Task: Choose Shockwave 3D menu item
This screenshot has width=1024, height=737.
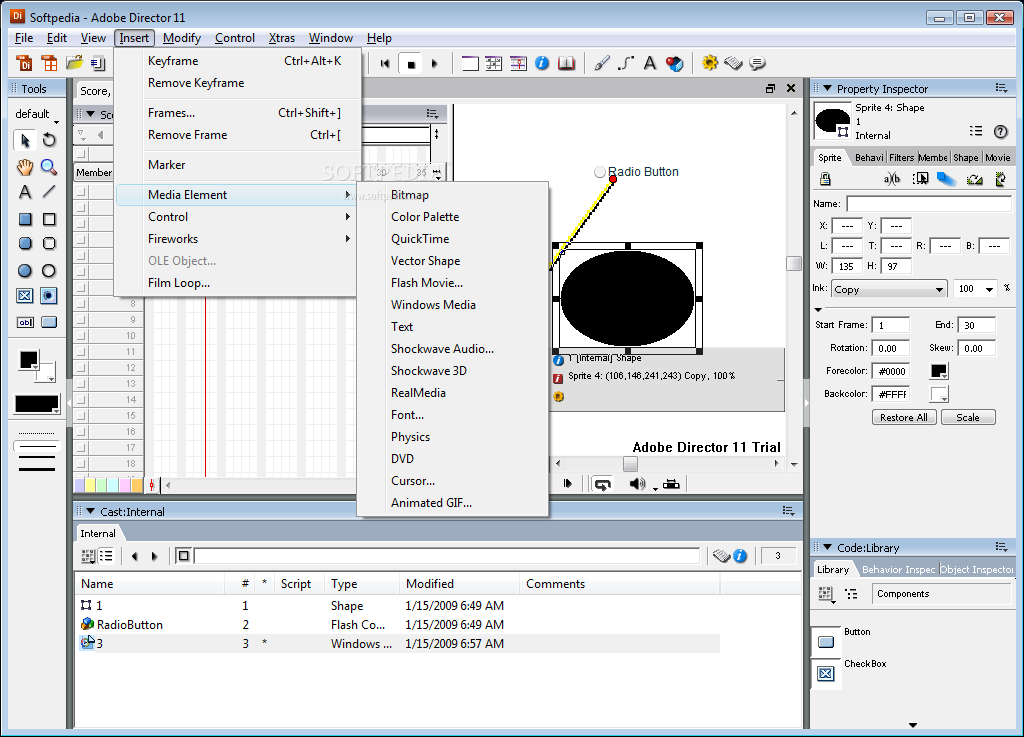Action: tap(453, 371)
